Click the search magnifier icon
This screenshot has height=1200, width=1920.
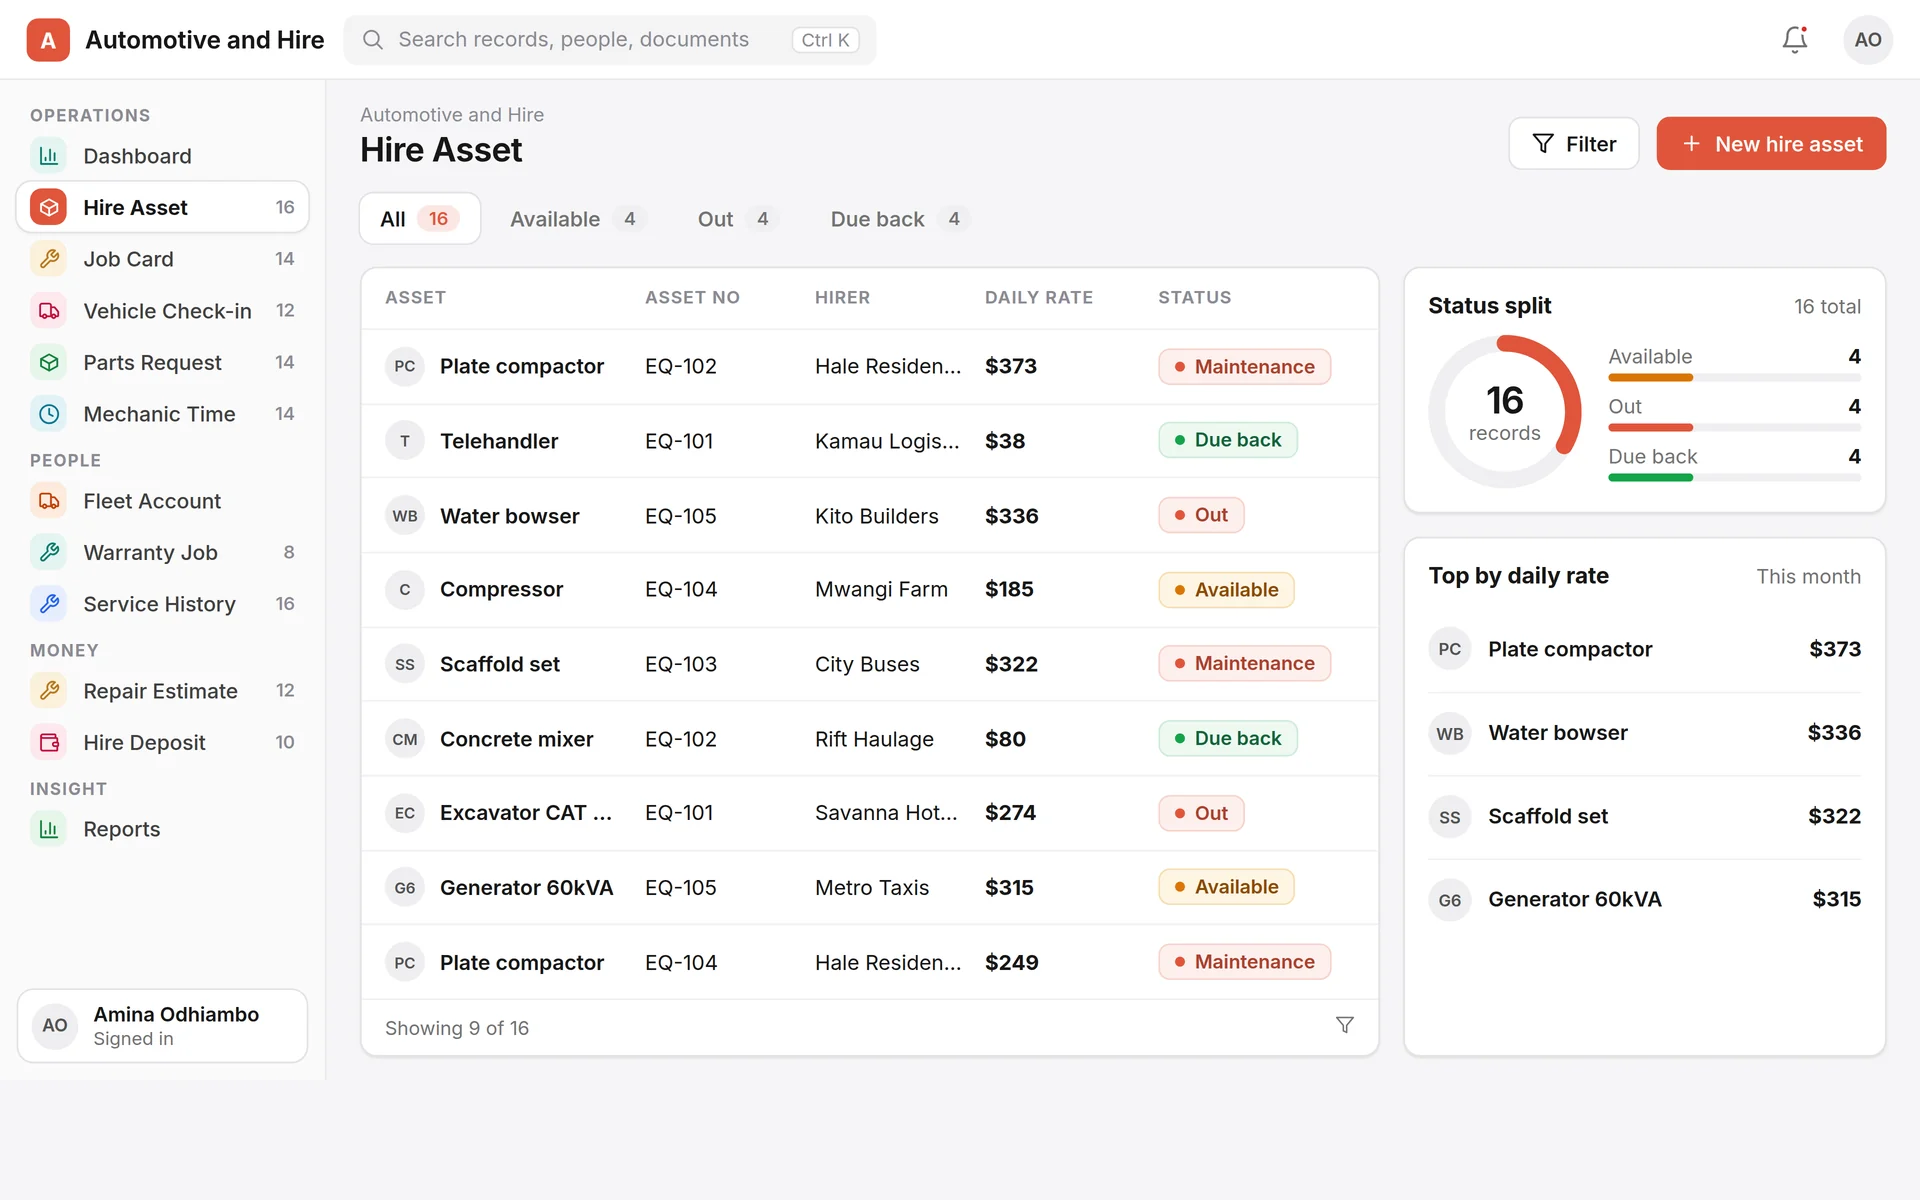click(372, 40)
